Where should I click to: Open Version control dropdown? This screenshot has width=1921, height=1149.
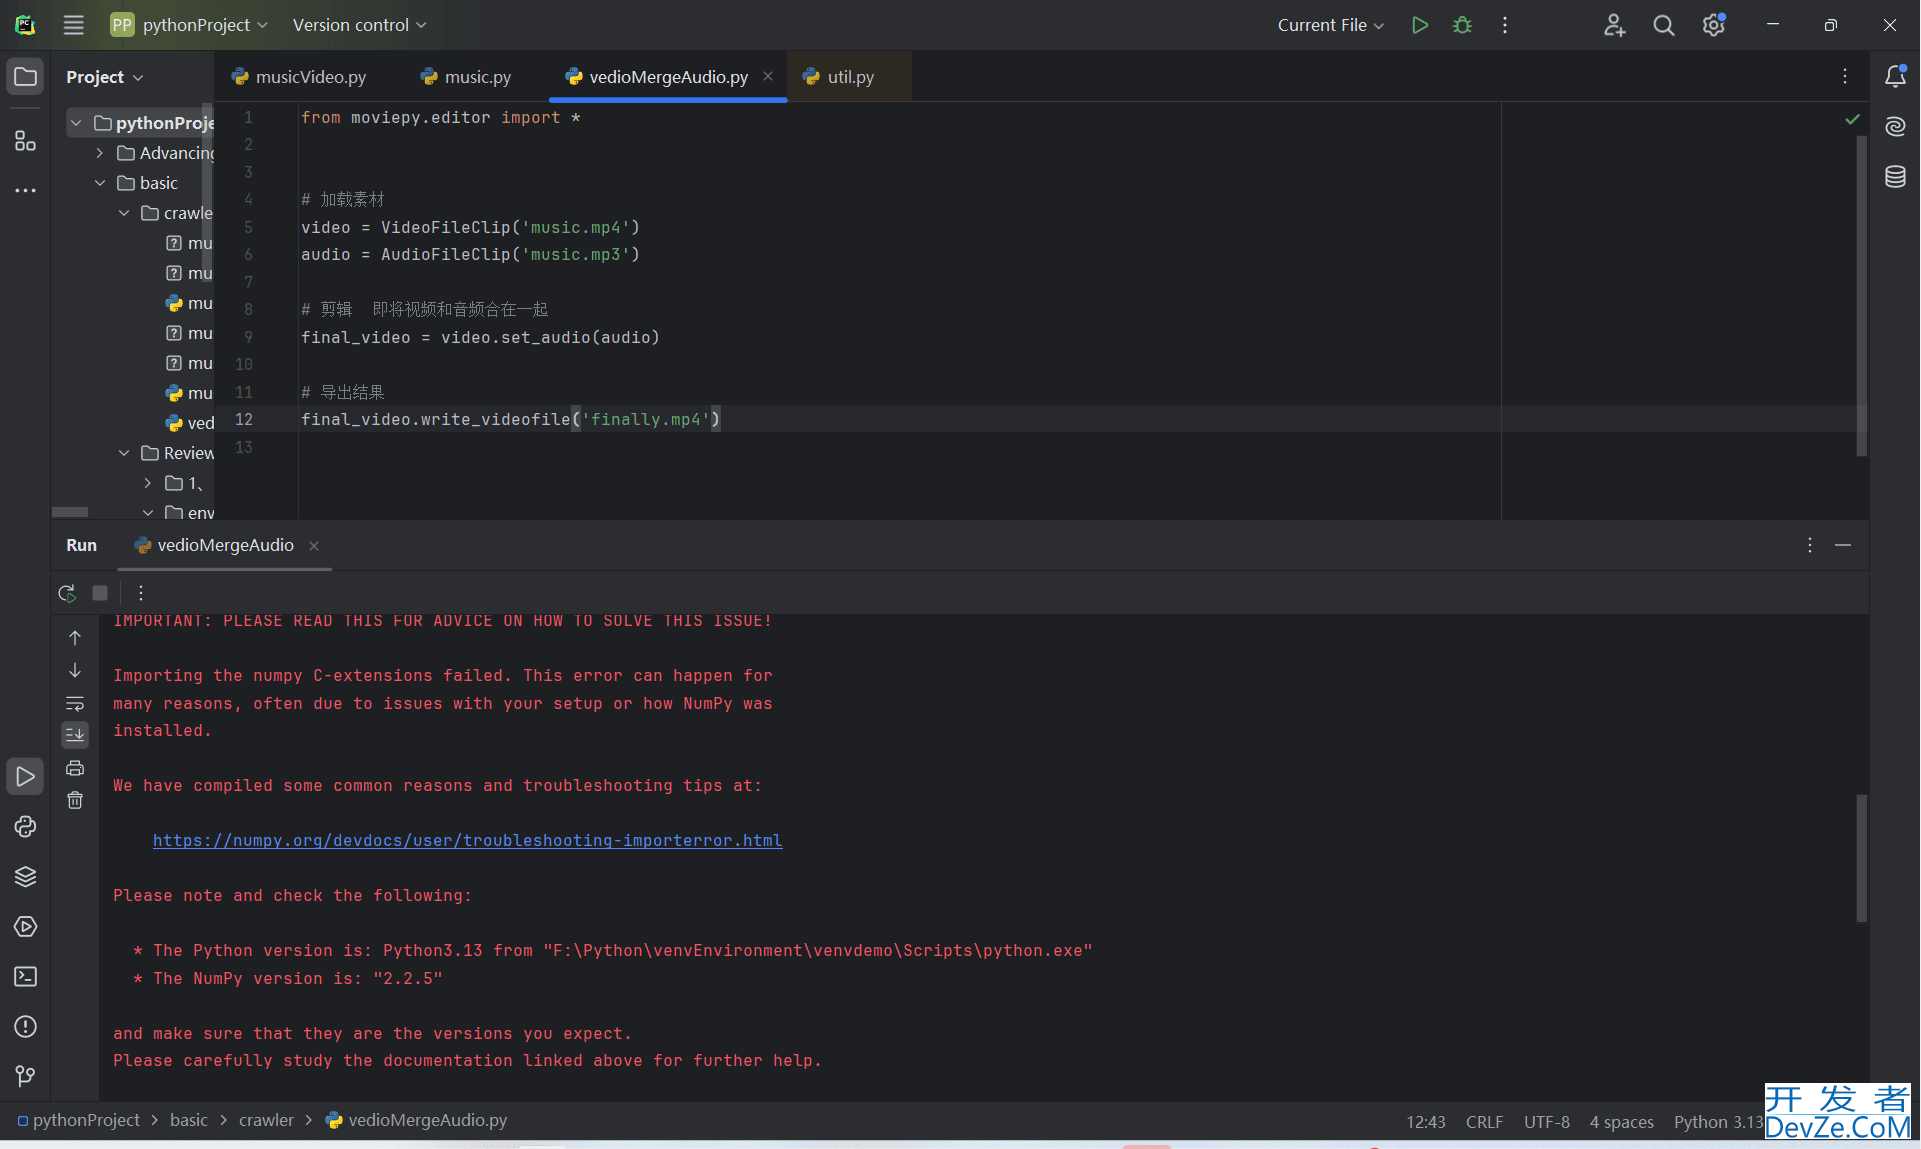tap(359, 25)
